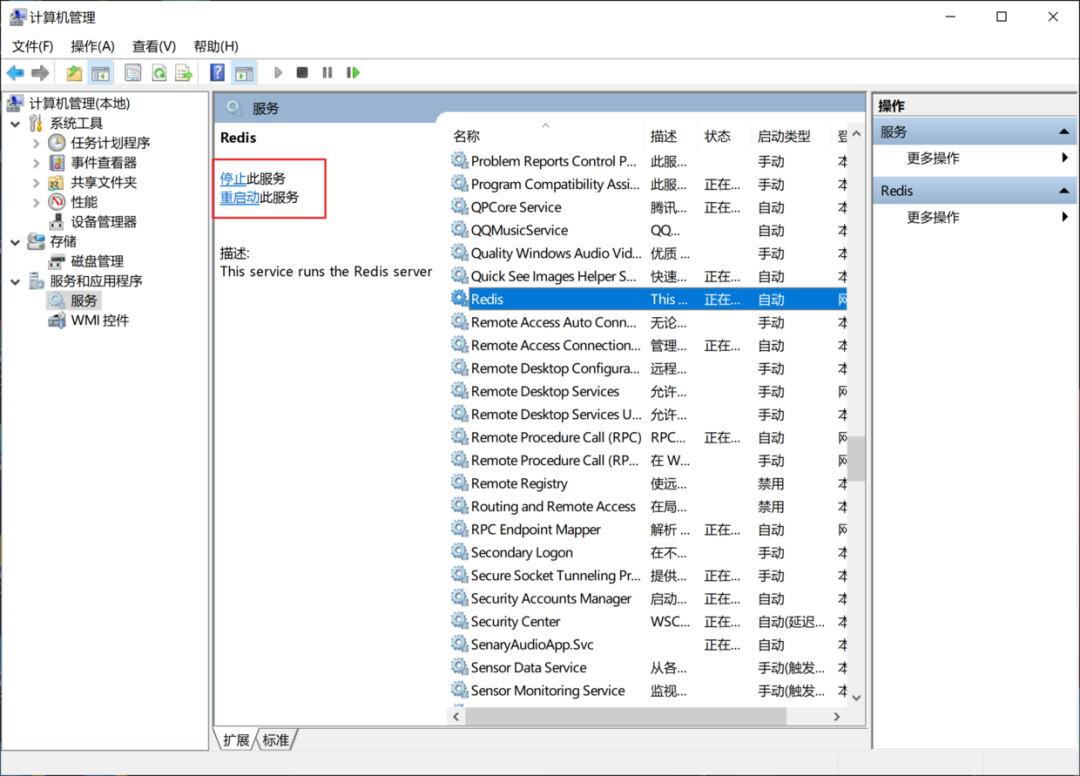Select the Sensor Monitoring Service row

pos(648,691)
